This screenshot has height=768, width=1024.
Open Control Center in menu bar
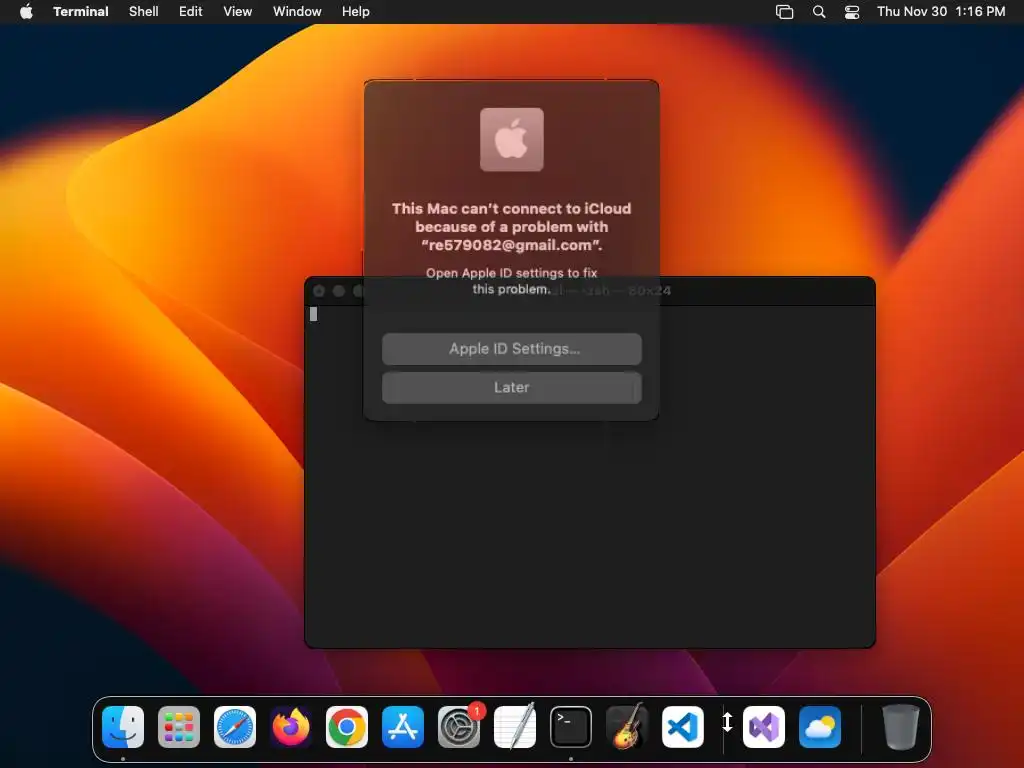click(852, 11)
